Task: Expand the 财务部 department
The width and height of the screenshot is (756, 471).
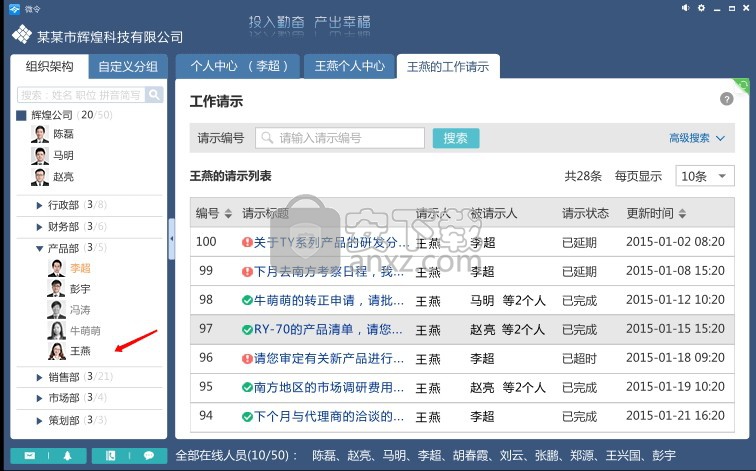Action: click(40, 227)
